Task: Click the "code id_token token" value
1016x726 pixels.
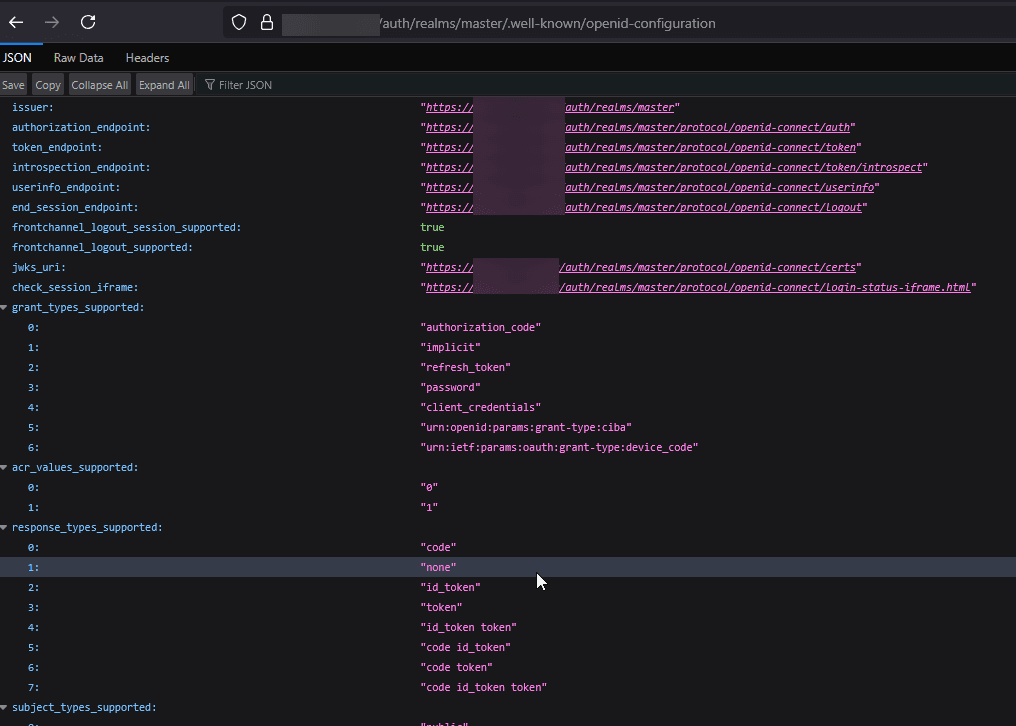Action: 483,688
